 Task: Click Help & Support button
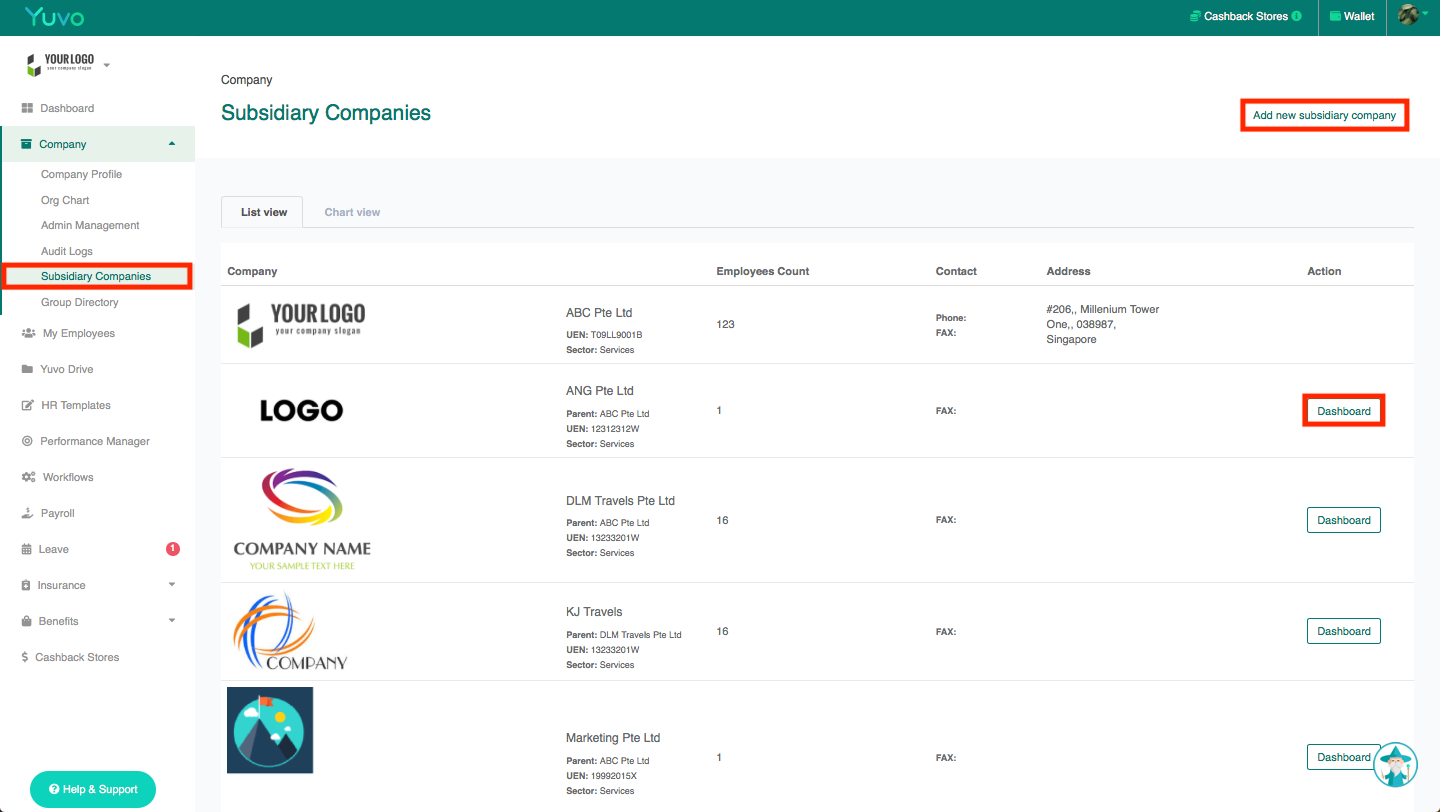[93, 789]
